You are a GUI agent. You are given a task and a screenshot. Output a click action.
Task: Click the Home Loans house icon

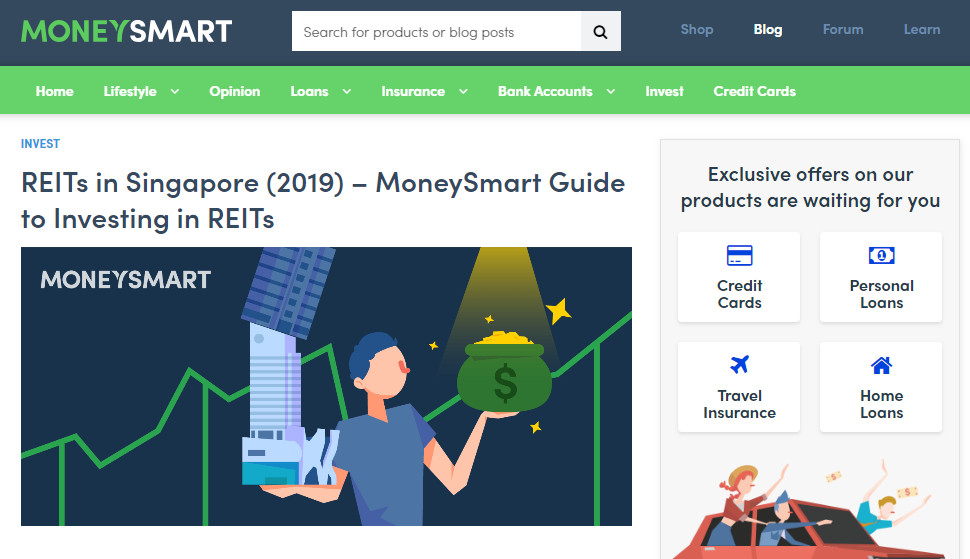pyautogui.click(x=881, y=365)
